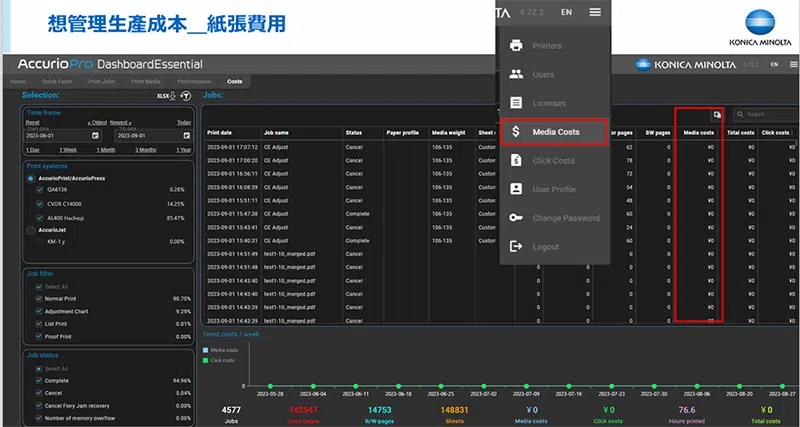
Task: Select the AccurioPrint/AccurioPress radio button
Action: [x=31, y=179]
